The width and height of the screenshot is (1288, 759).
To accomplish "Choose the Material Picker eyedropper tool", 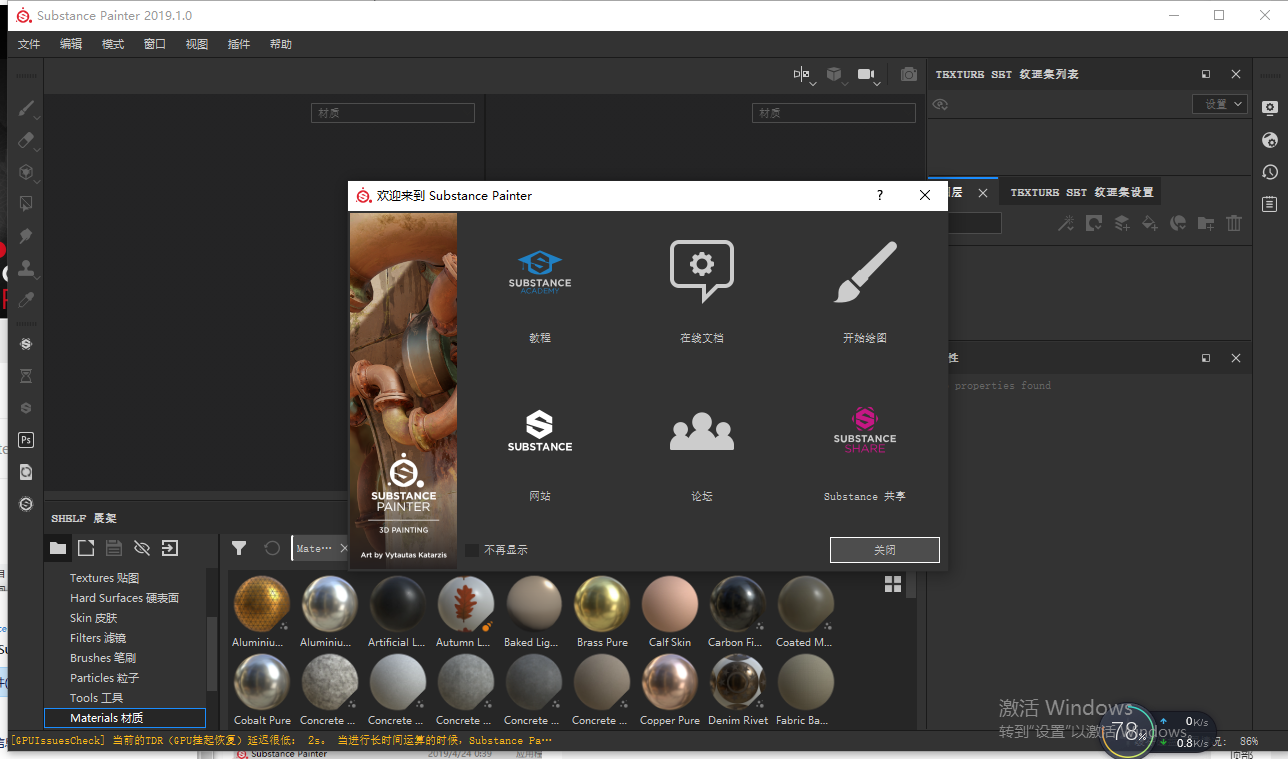I will [26, 300].
